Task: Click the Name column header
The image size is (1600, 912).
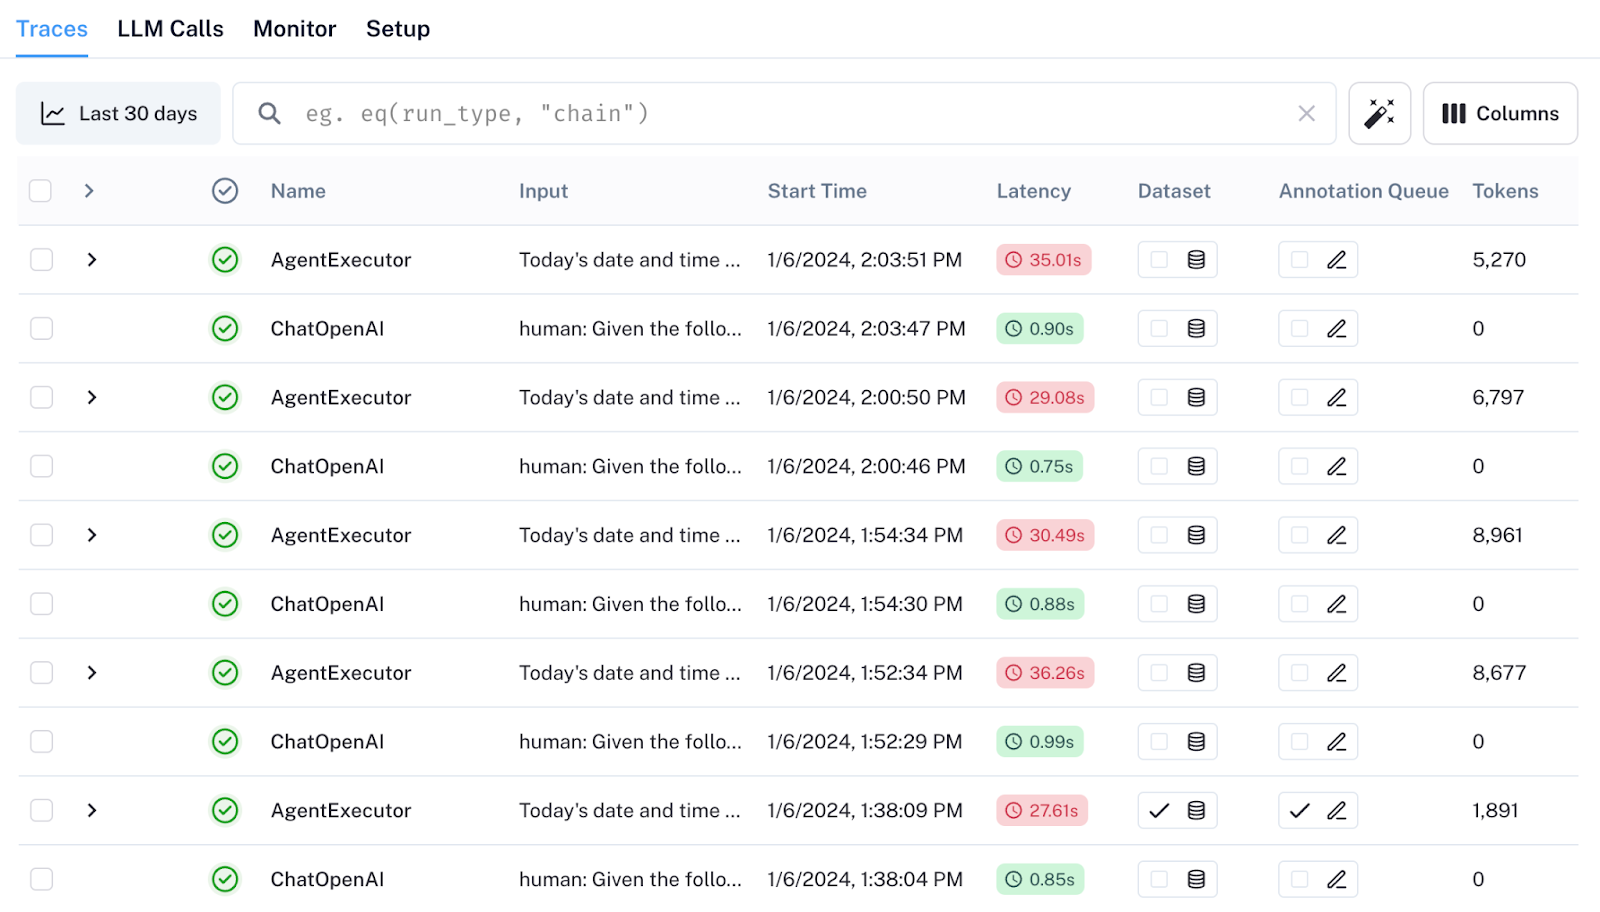Action: 298,191
